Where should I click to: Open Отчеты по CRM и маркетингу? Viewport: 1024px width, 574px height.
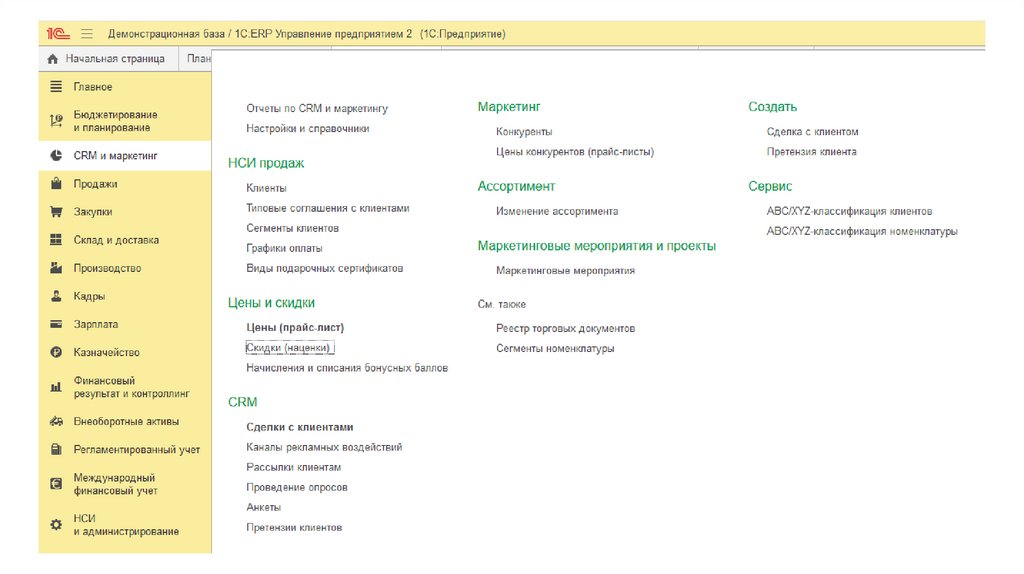(317, 108)
